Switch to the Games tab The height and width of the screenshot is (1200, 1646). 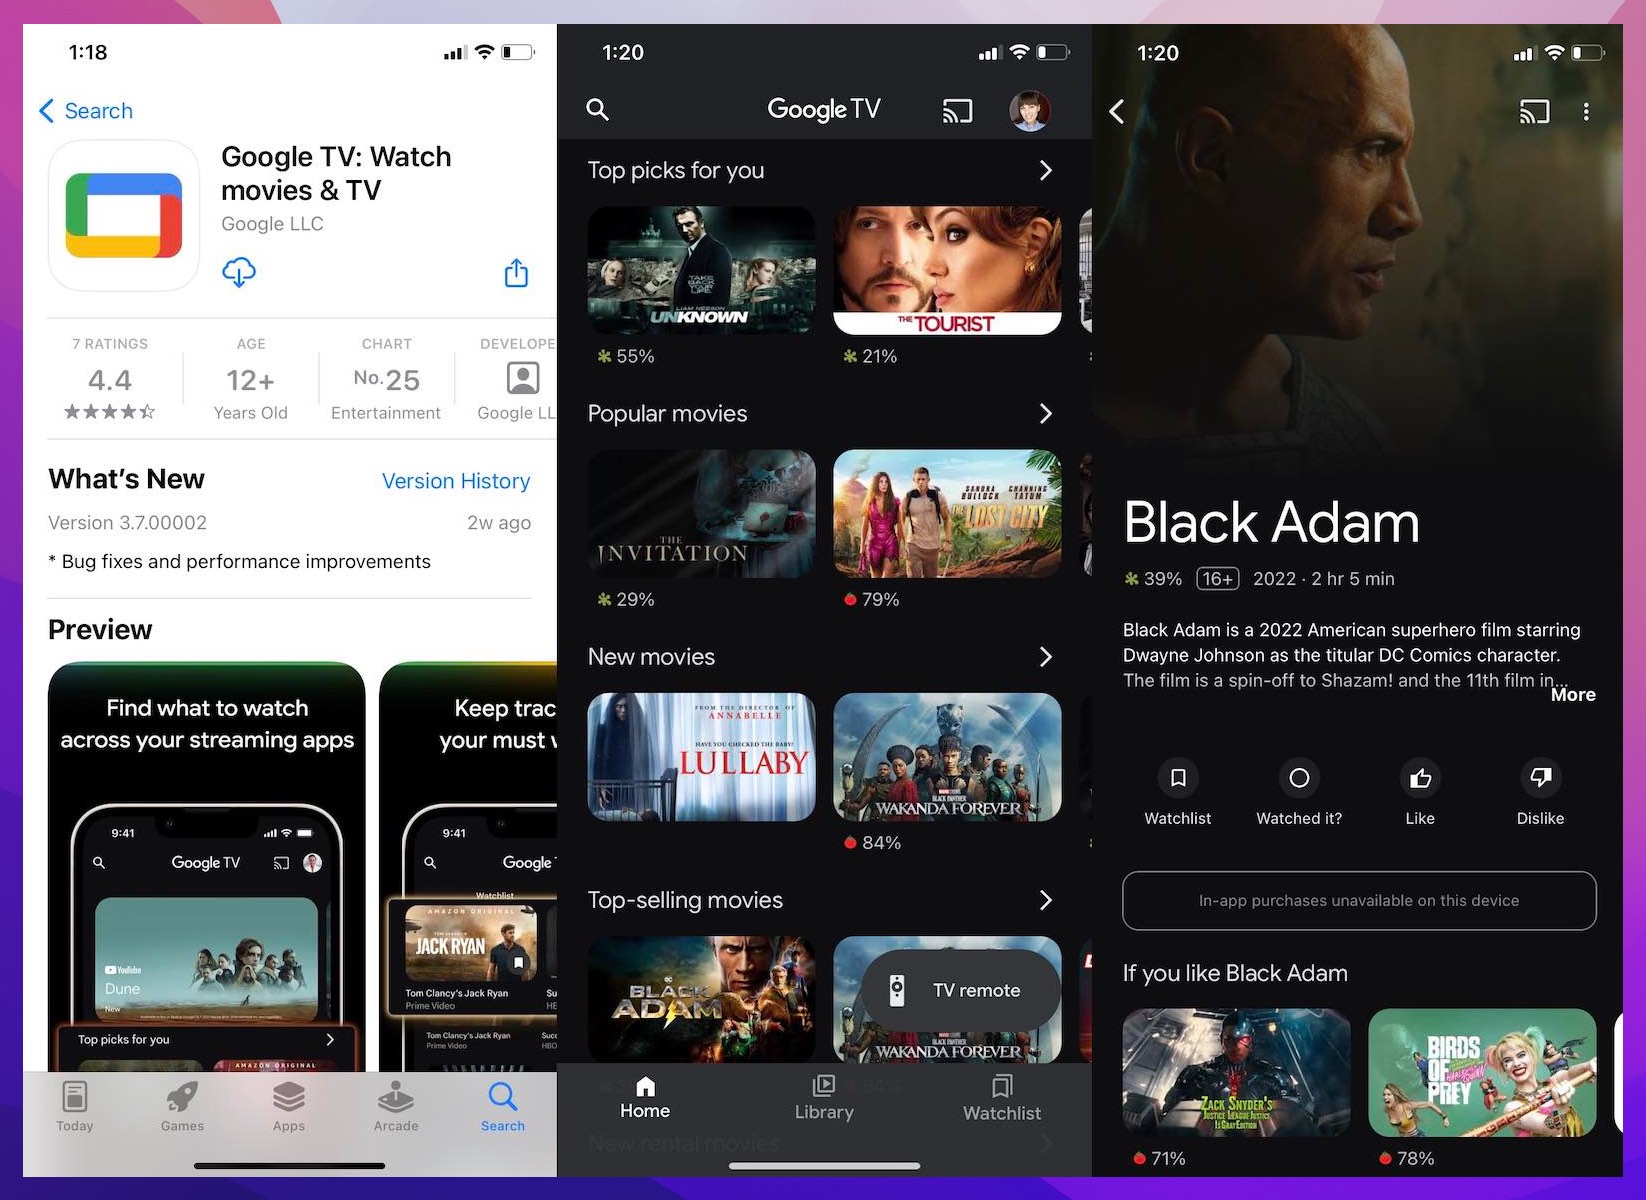(x=182, y=1107)
